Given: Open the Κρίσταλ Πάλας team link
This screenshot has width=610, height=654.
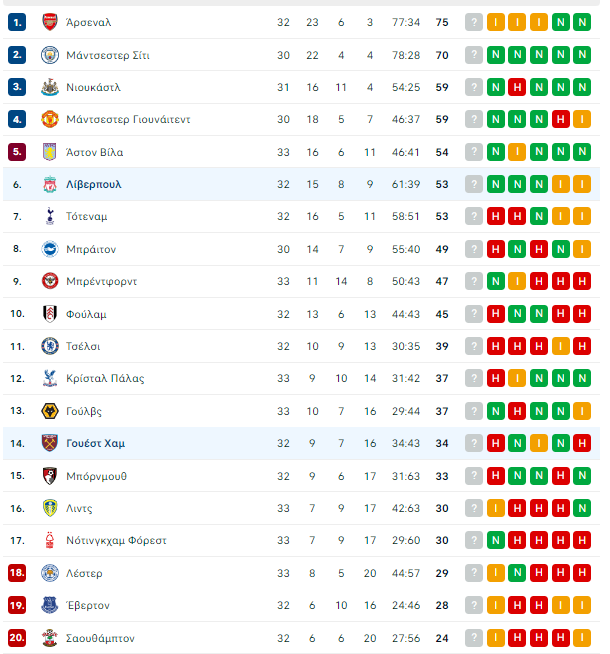Looking at the screenshot, I should click(x=105, y=379).
